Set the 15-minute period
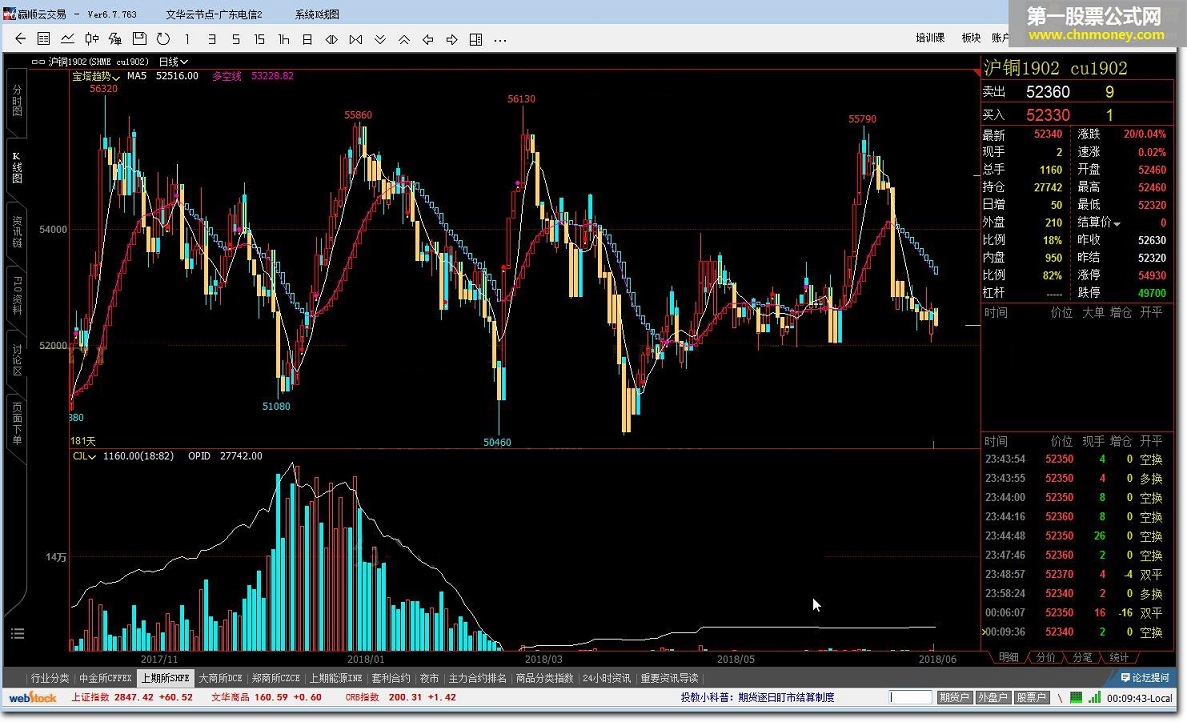Image resolution: width=1187 pixels, height=722 pixels. (259, 39)
